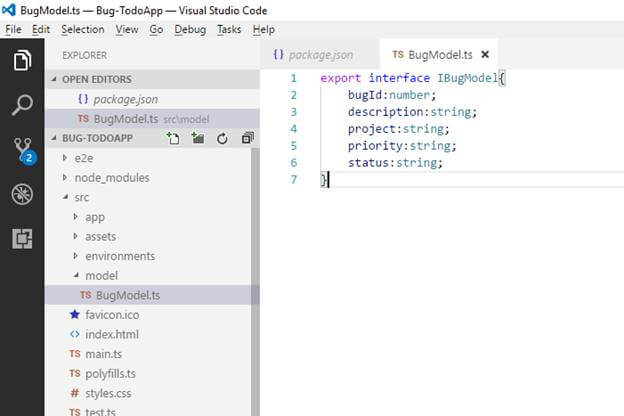Close the BugModel.ts editor tab
The width and height of the screenshot is (624, 416).
pyautogui.click(x=485, y=55)
